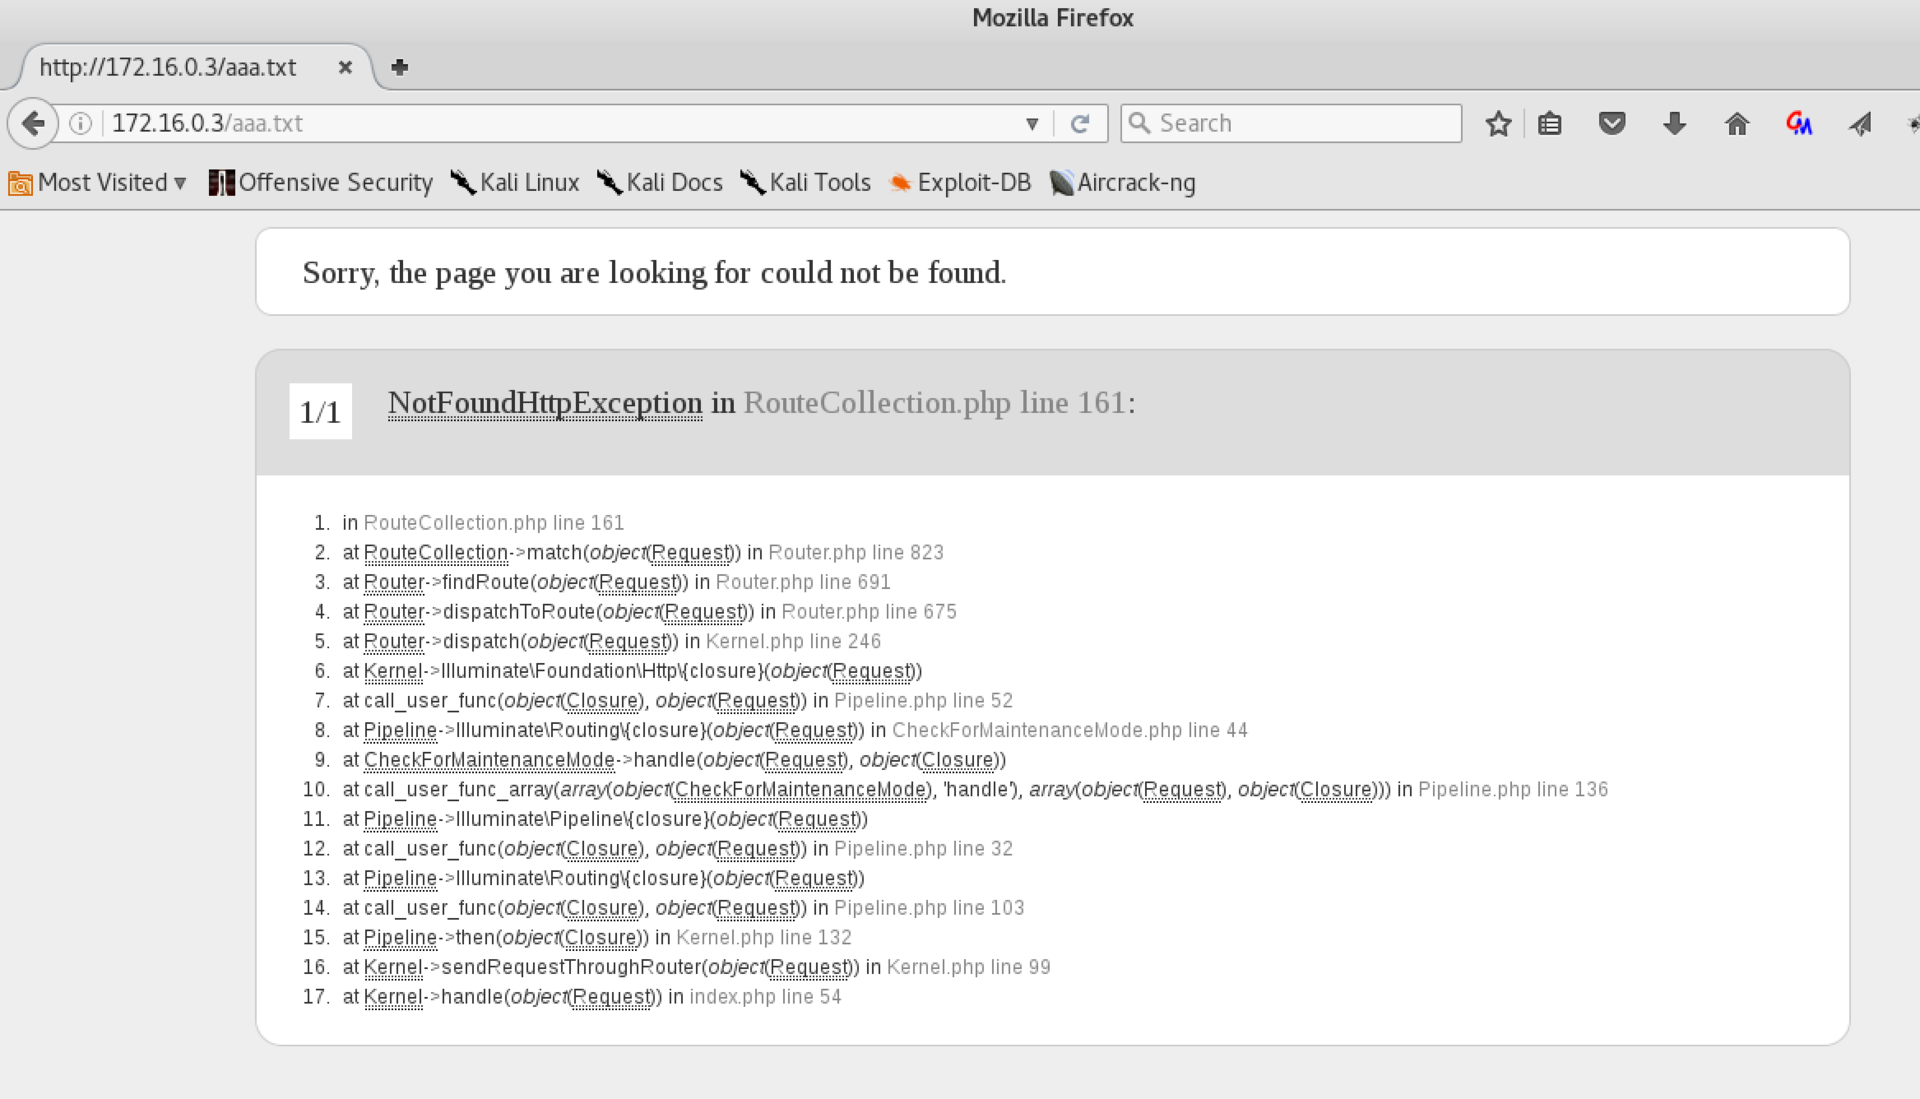Click the NotFoundHttpException link
Screen dimensions: 1920x1099
point(545,402)
